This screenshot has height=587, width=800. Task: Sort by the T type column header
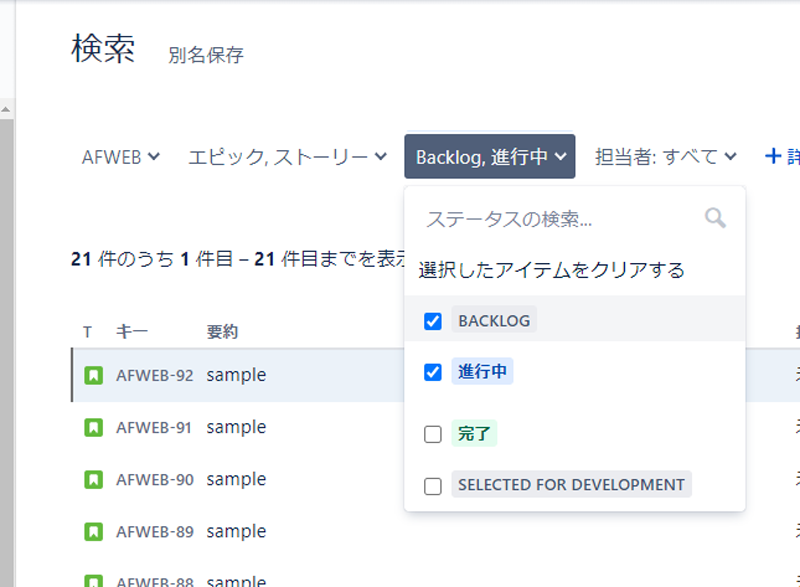[87, 333]
